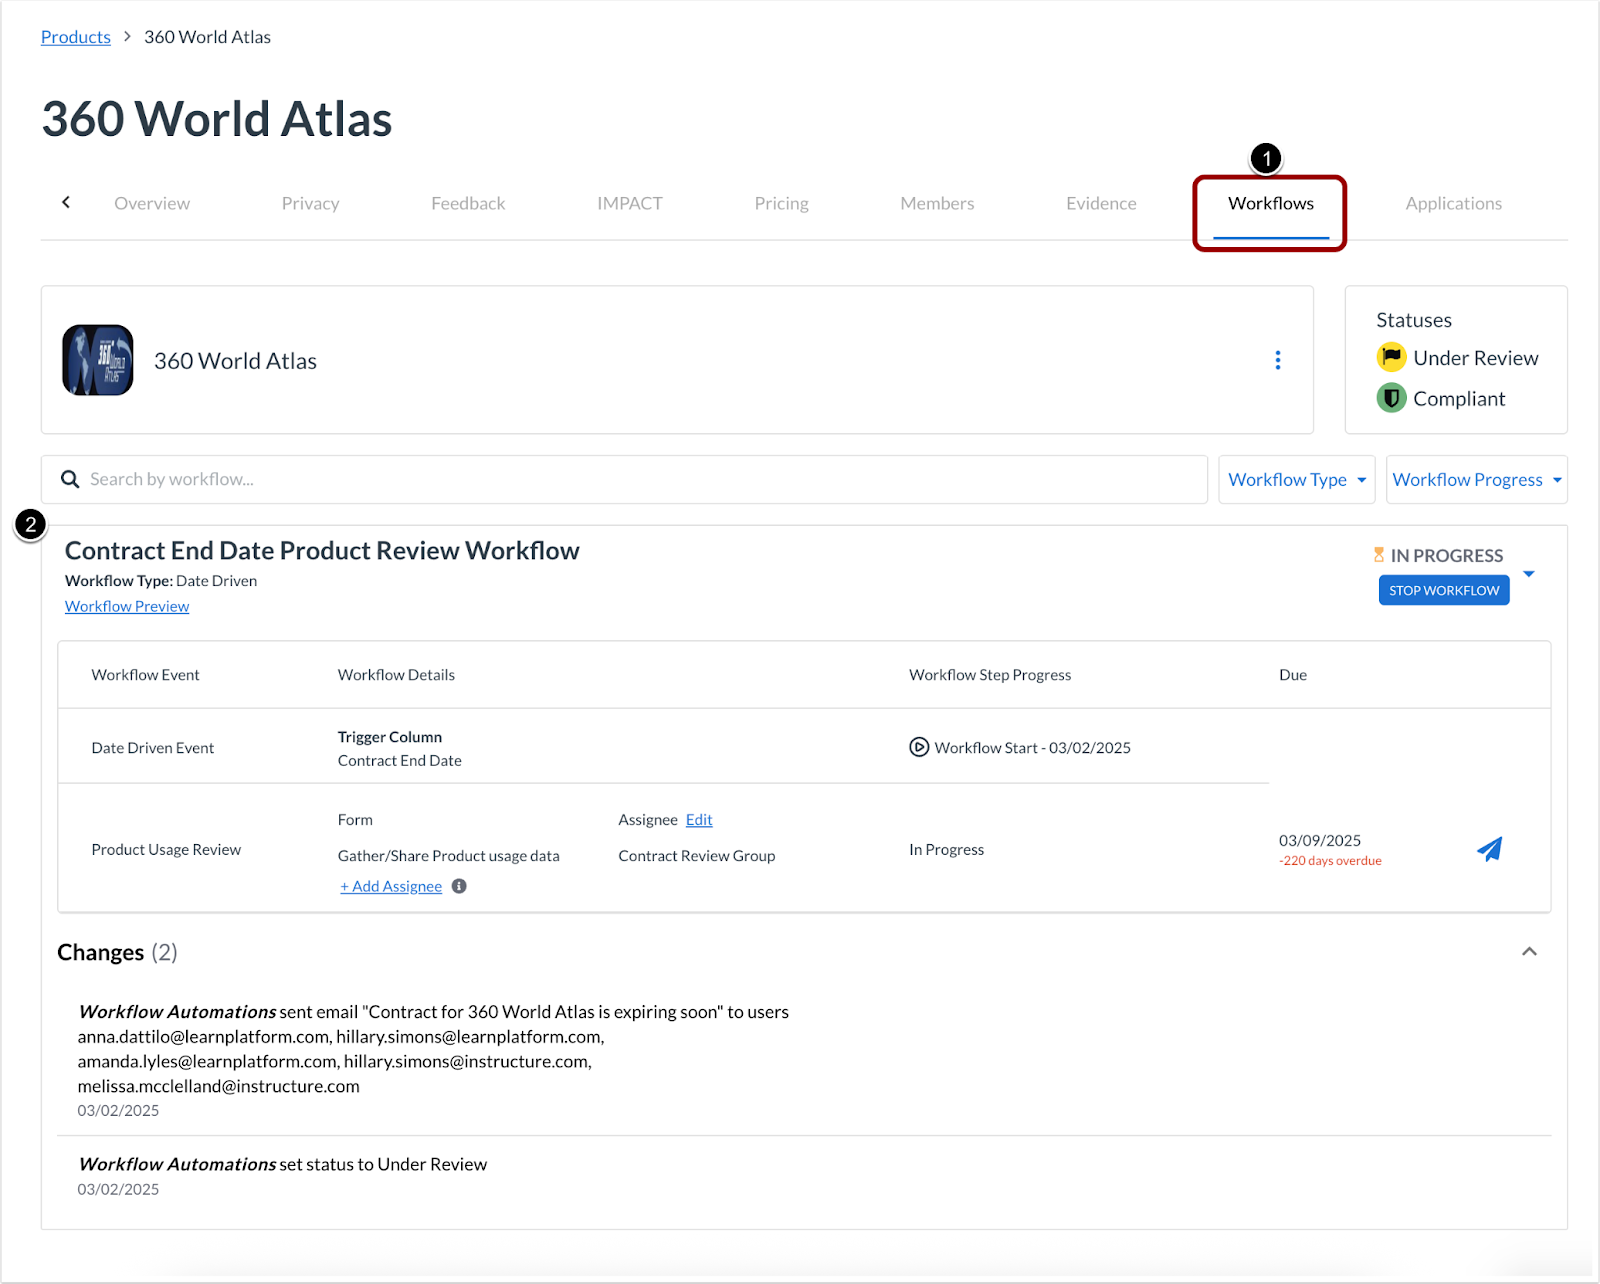Viewport: 1600px width, 1284px height.
Task: Expand the dropdown arrow beside Stop Workflow
Action: pyautogui.click(x=1529, y=573)
